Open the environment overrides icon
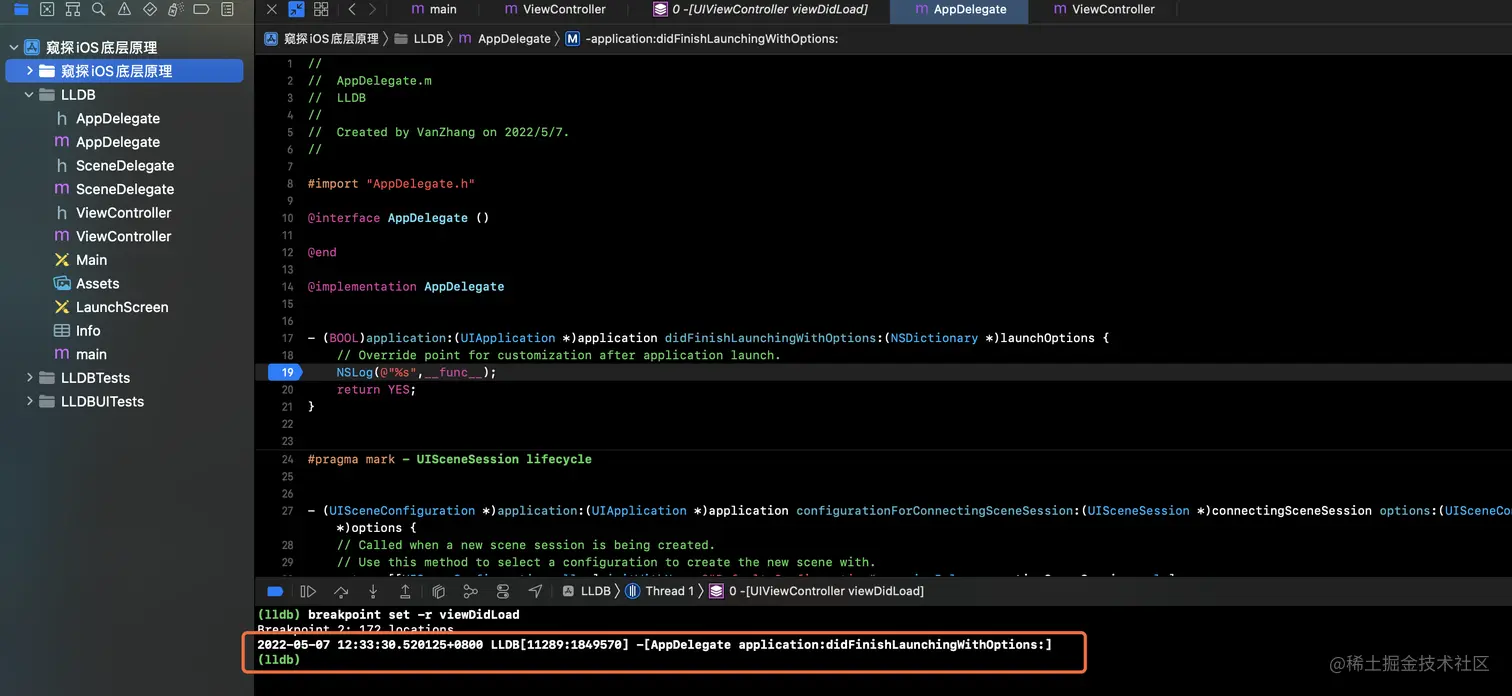The image size is (1512, 696). (x=503, y=591)
